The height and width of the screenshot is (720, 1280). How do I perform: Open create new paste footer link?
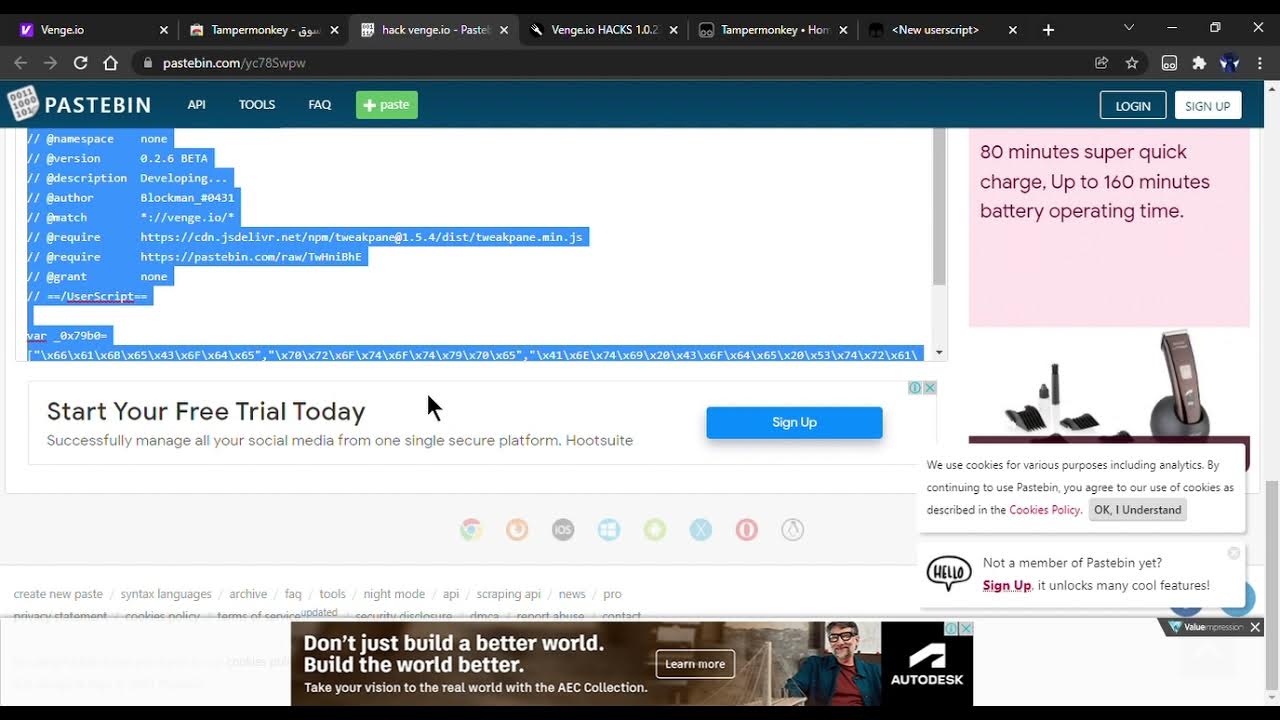(58, 594)
